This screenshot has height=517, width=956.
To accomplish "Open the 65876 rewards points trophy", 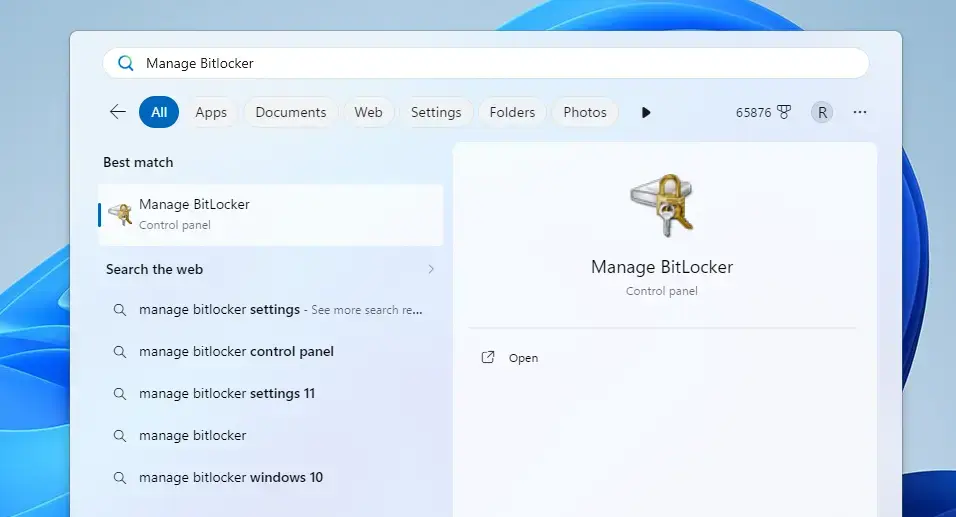I will point(763,112).
